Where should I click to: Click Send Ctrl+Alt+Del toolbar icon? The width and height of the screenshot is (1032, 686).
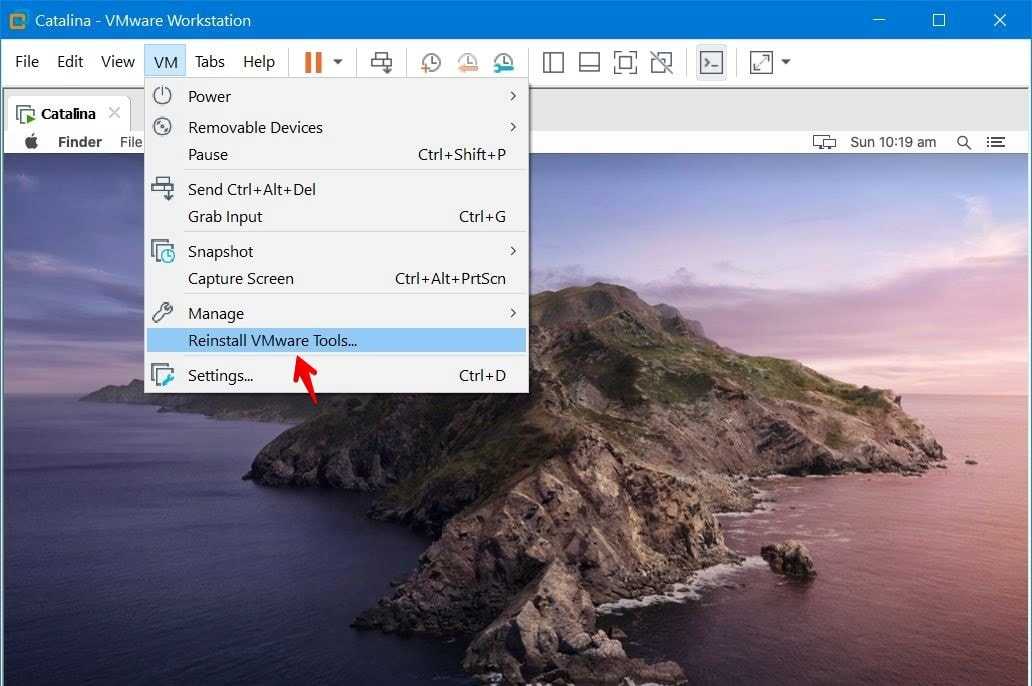click(x=382, y=62)
